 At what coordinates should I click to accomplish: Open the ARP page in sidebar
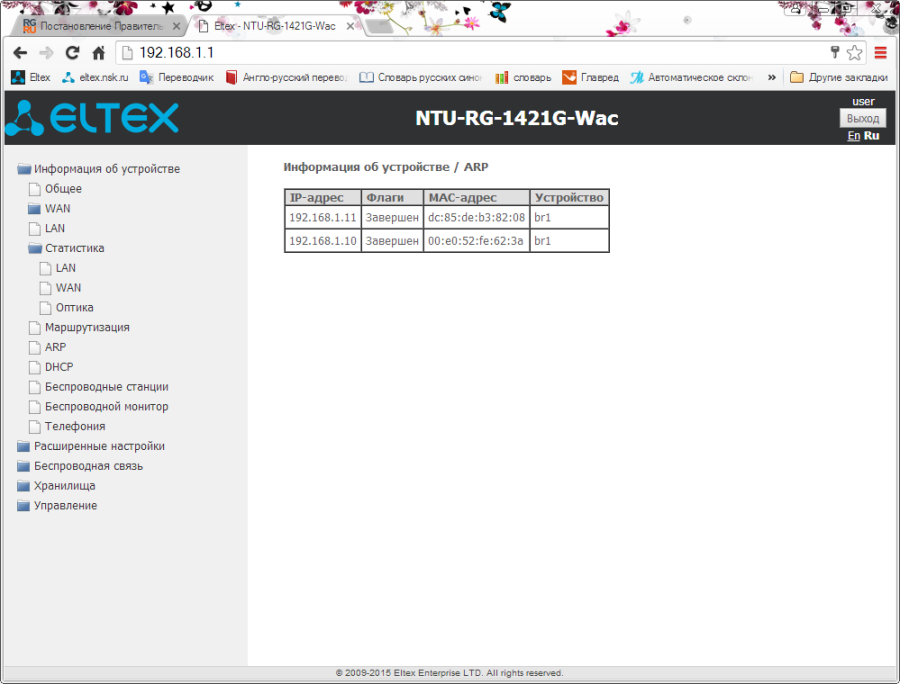(x=48, y=347)
